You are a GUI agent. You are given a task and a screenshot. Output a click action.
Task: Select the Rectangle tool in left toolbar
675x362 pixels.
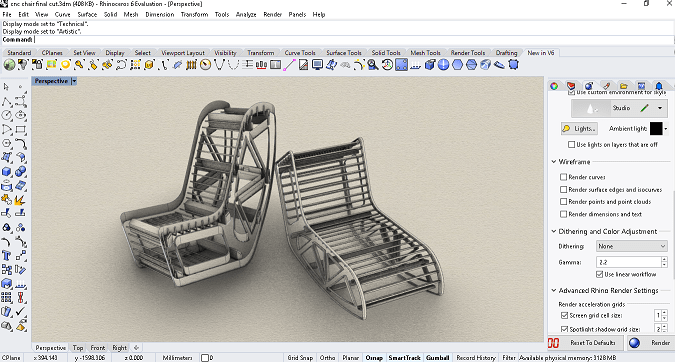click(20, 129)
